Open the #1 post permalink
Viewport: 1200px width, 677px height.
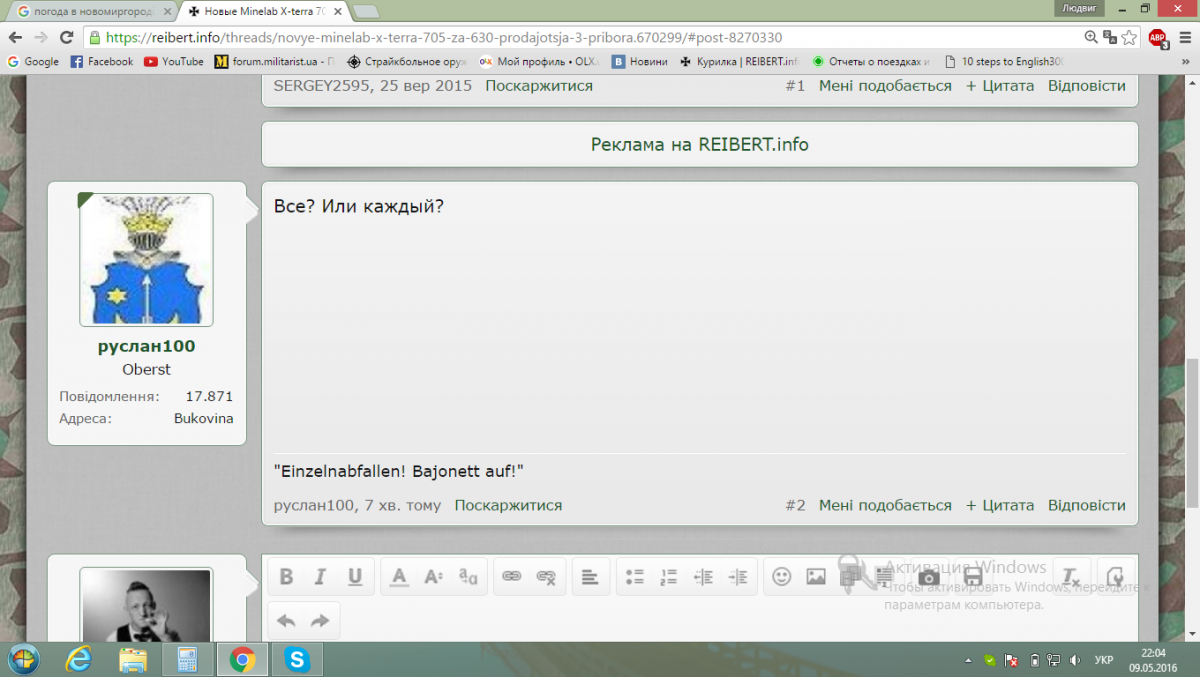click(x=795, y=85)
